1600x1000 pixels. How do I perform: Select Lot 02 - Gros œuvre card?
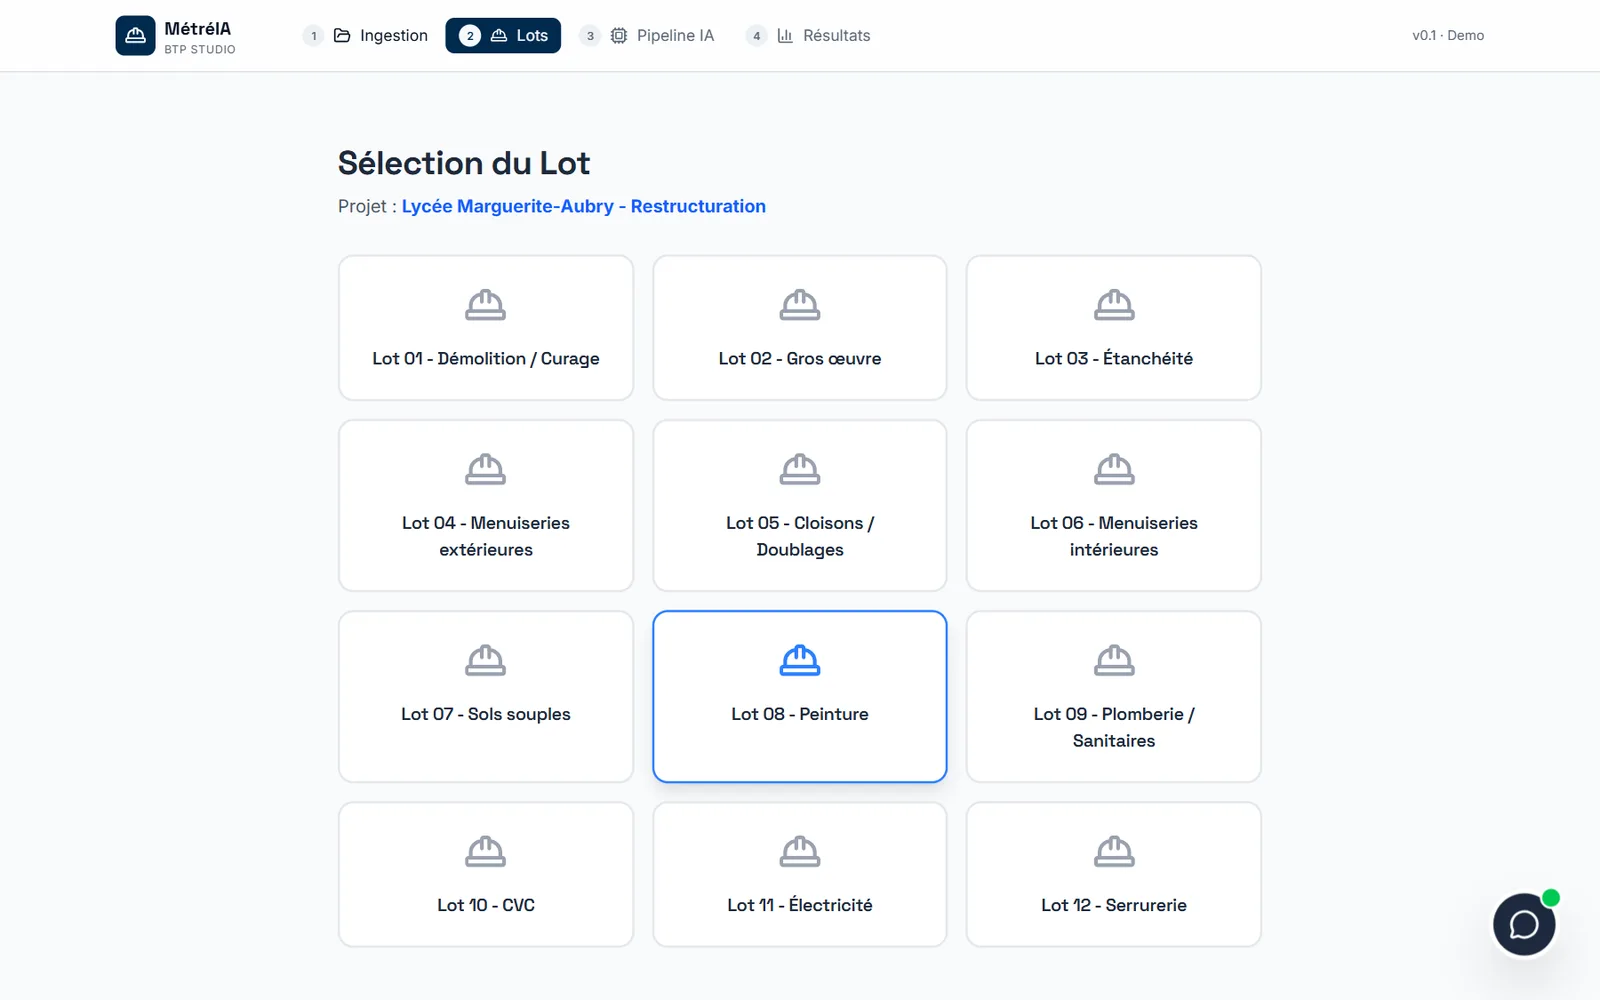(800, 328)
